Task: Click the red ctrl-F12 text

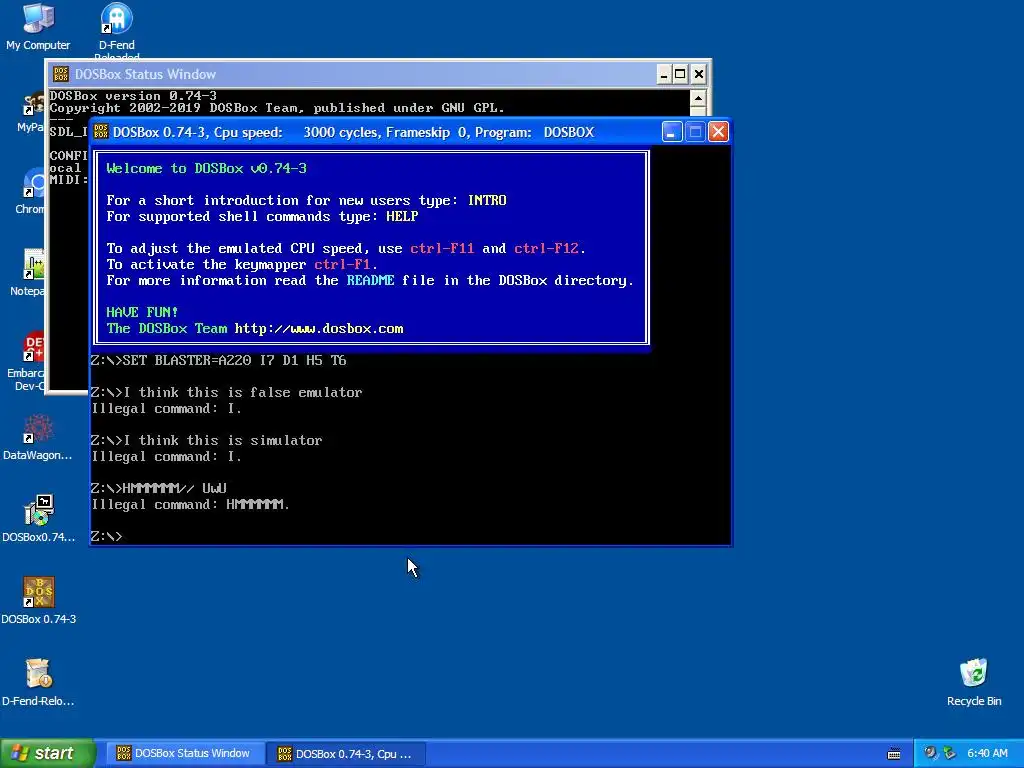Action: tap(547, 248)
